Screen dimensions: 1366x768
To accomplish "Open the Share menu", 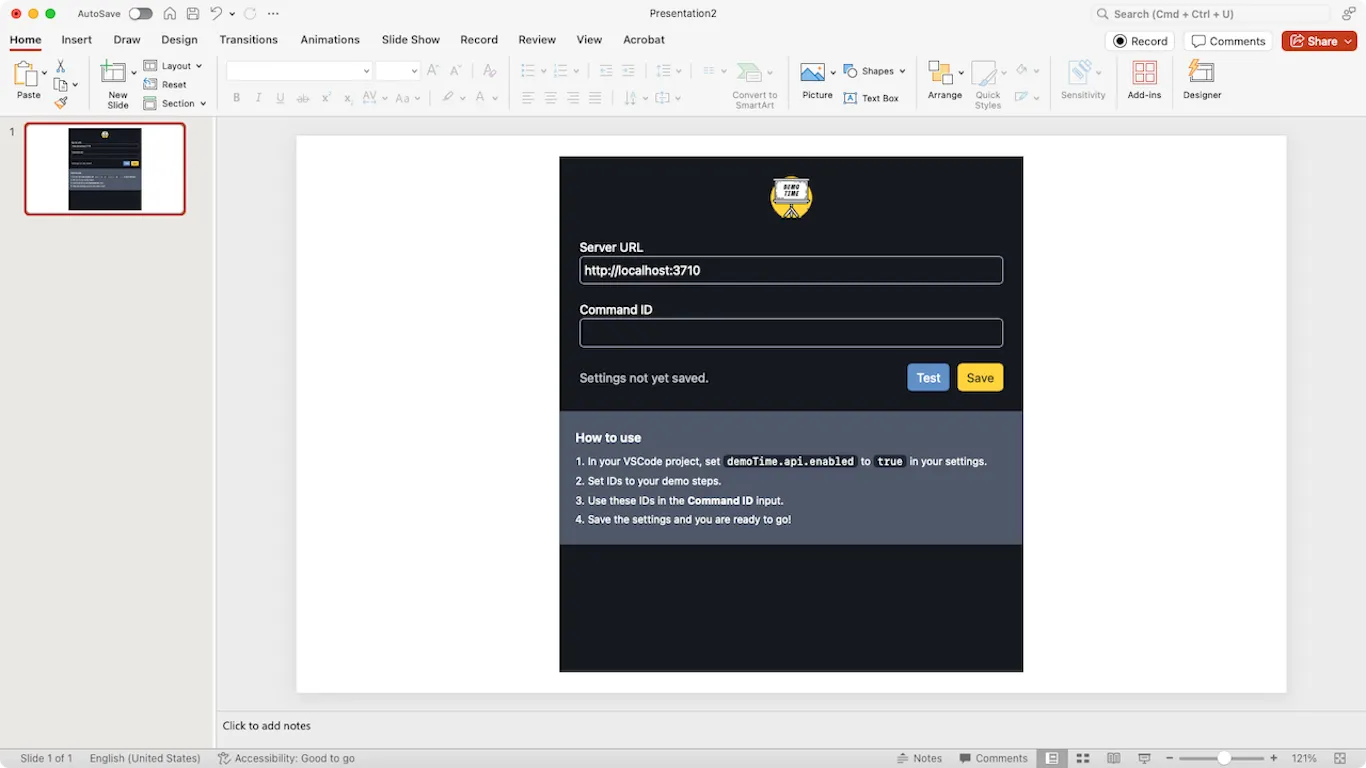I will [1318, 41].
